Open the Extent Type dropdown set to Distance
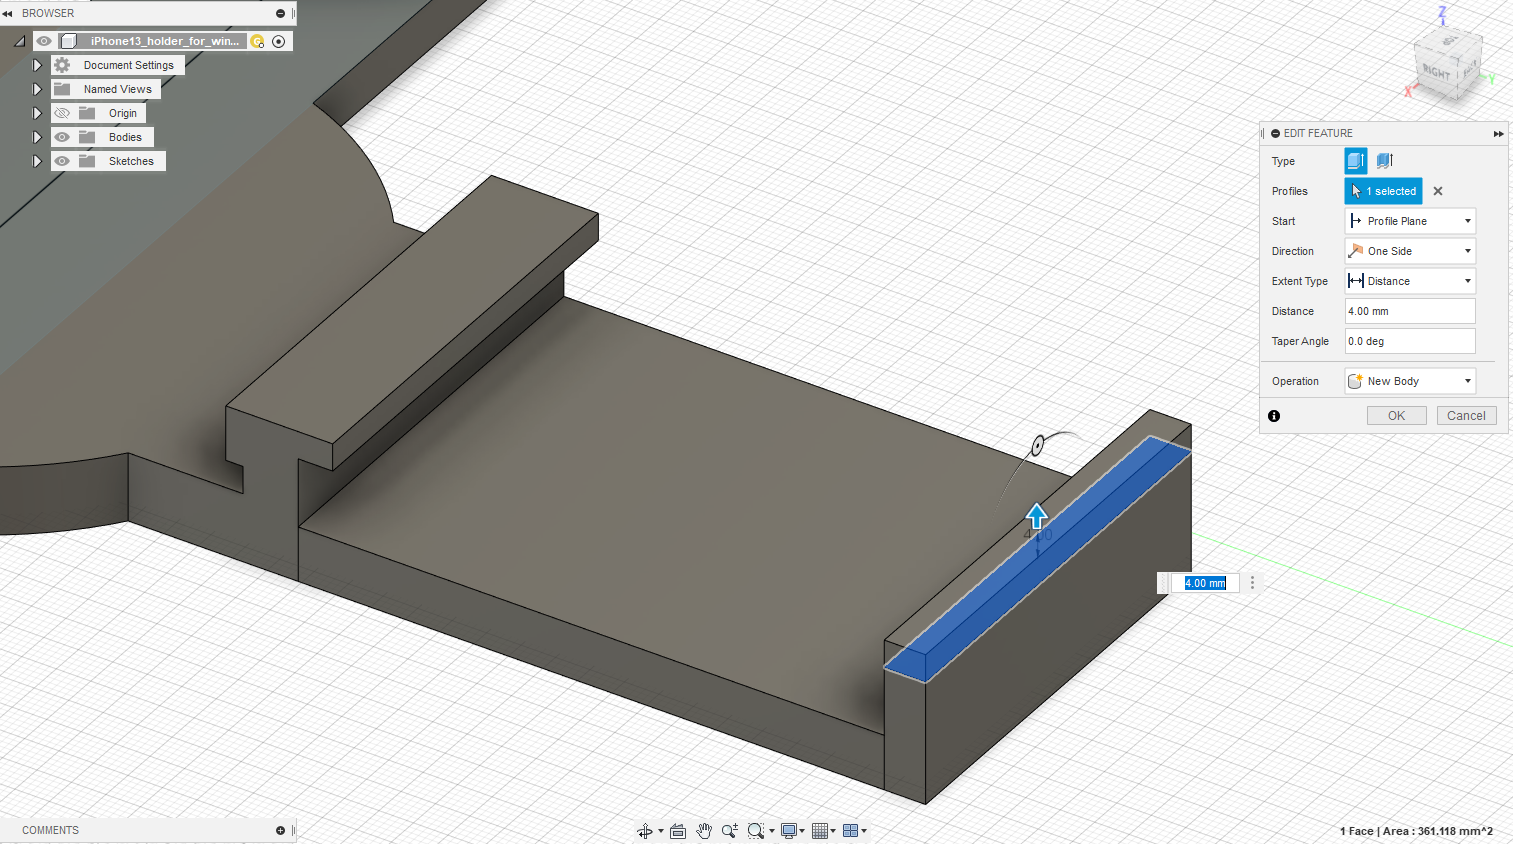The image size is (1513, 844). pyautogui.click(x=1410, y=281)
